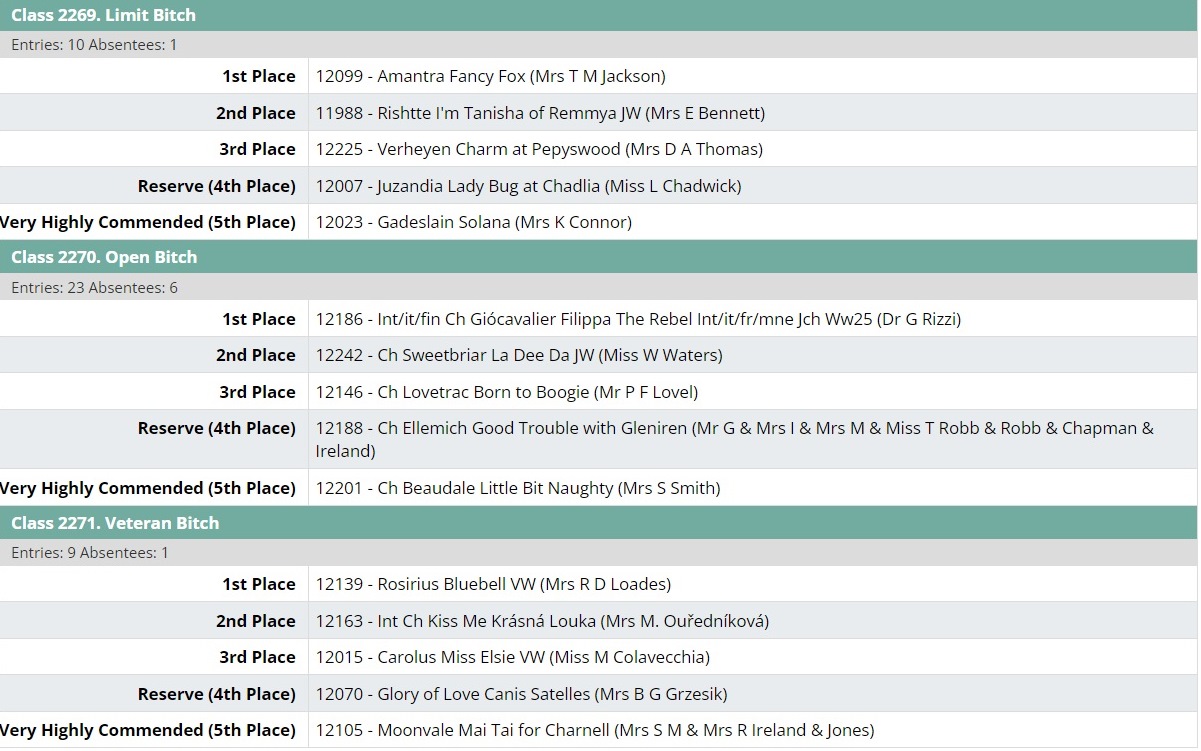Click Veteran Bitch entries and absentees line
The height and width of the screenshot is (751, 1201).
pos(90,553)
